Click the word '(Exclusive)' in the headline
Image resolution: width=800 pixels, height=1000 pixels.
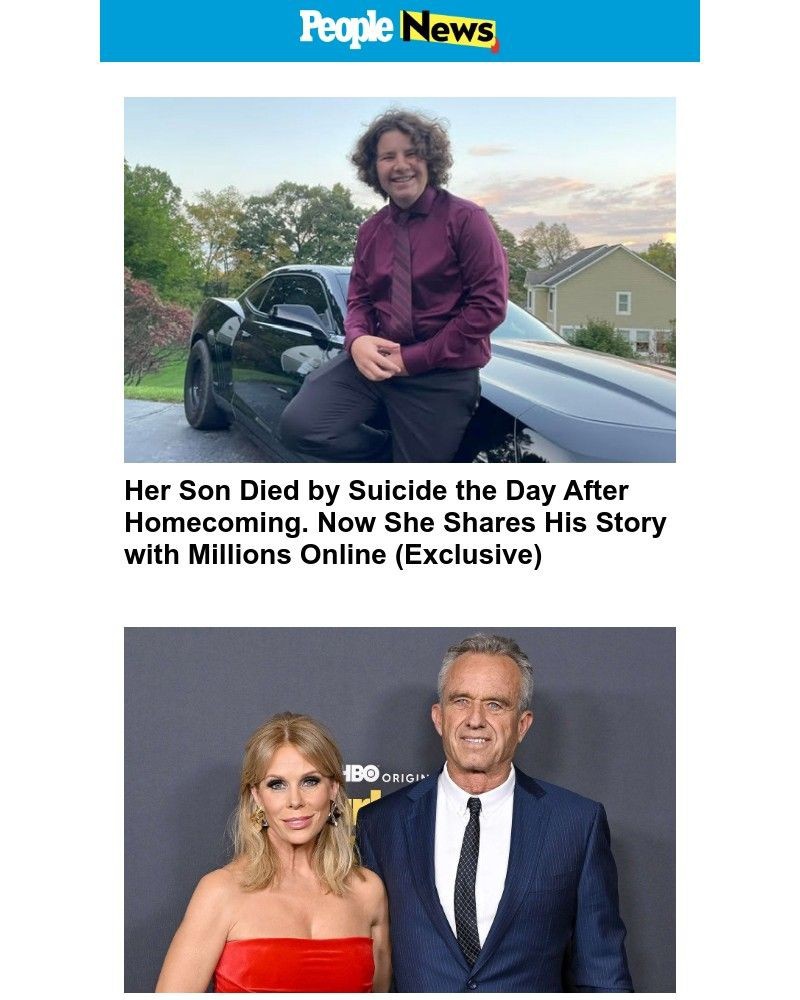(469, 554)
